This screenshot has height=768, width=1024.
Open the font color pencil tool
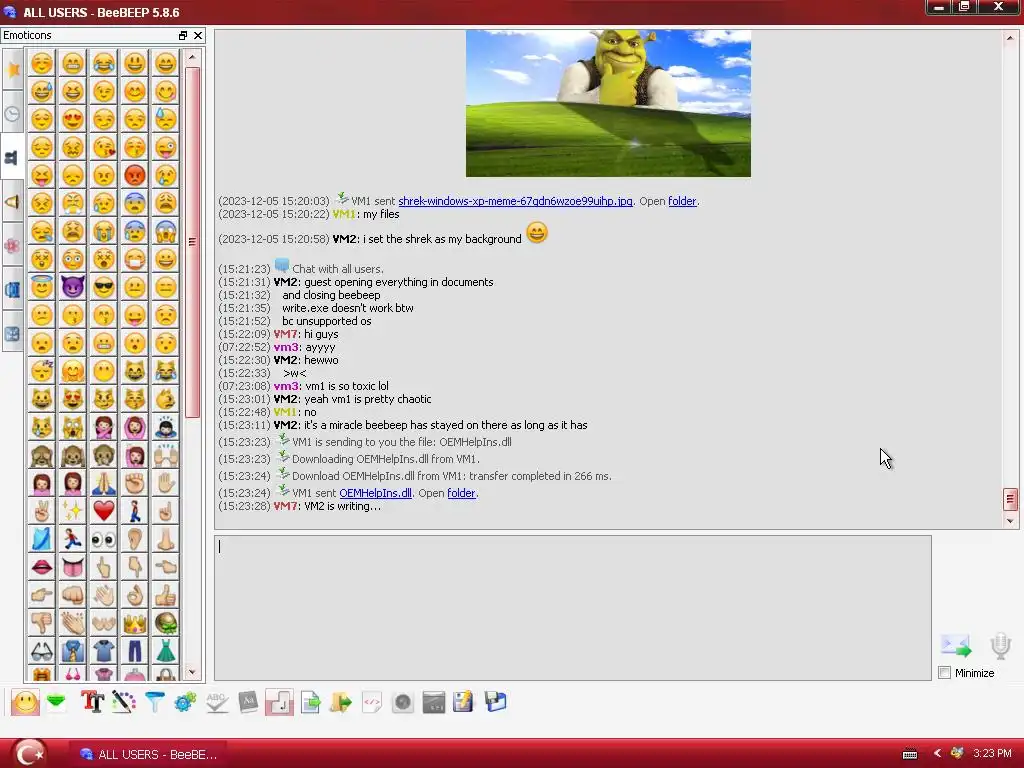point(123,702)
